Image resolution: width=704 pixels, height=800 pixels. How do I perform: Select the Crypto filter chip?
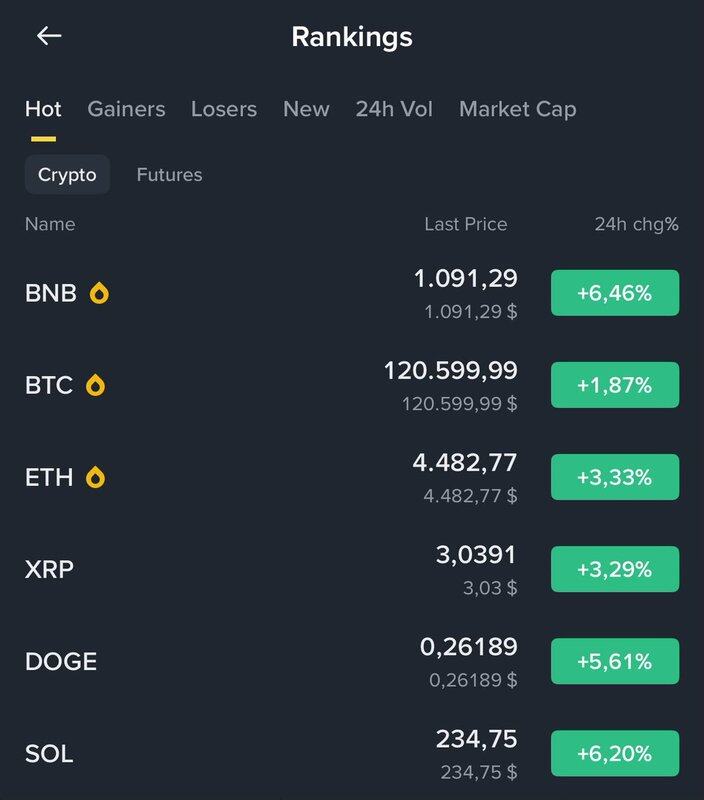click(x=67, y=175)
